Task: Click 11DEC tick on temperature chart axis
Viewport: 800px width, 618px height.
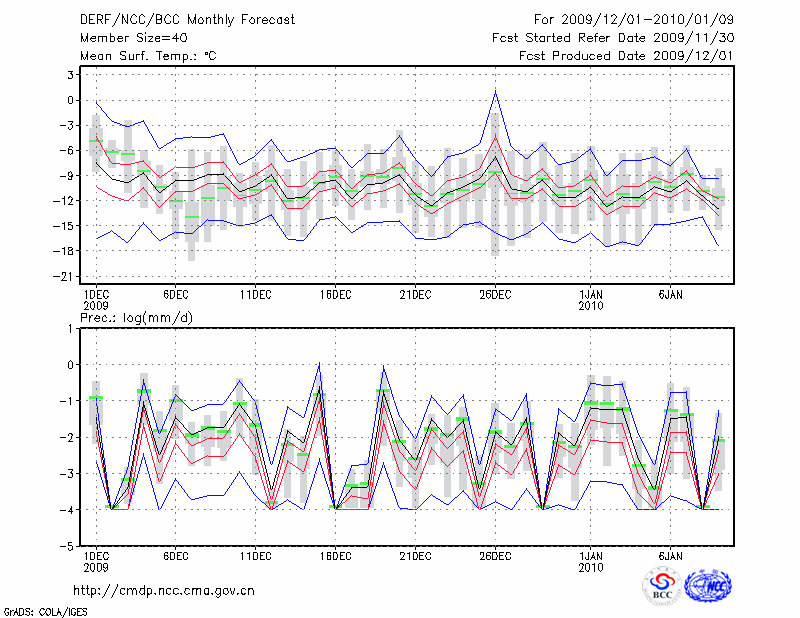Action: pyautogui.click(x=255, y=294)
